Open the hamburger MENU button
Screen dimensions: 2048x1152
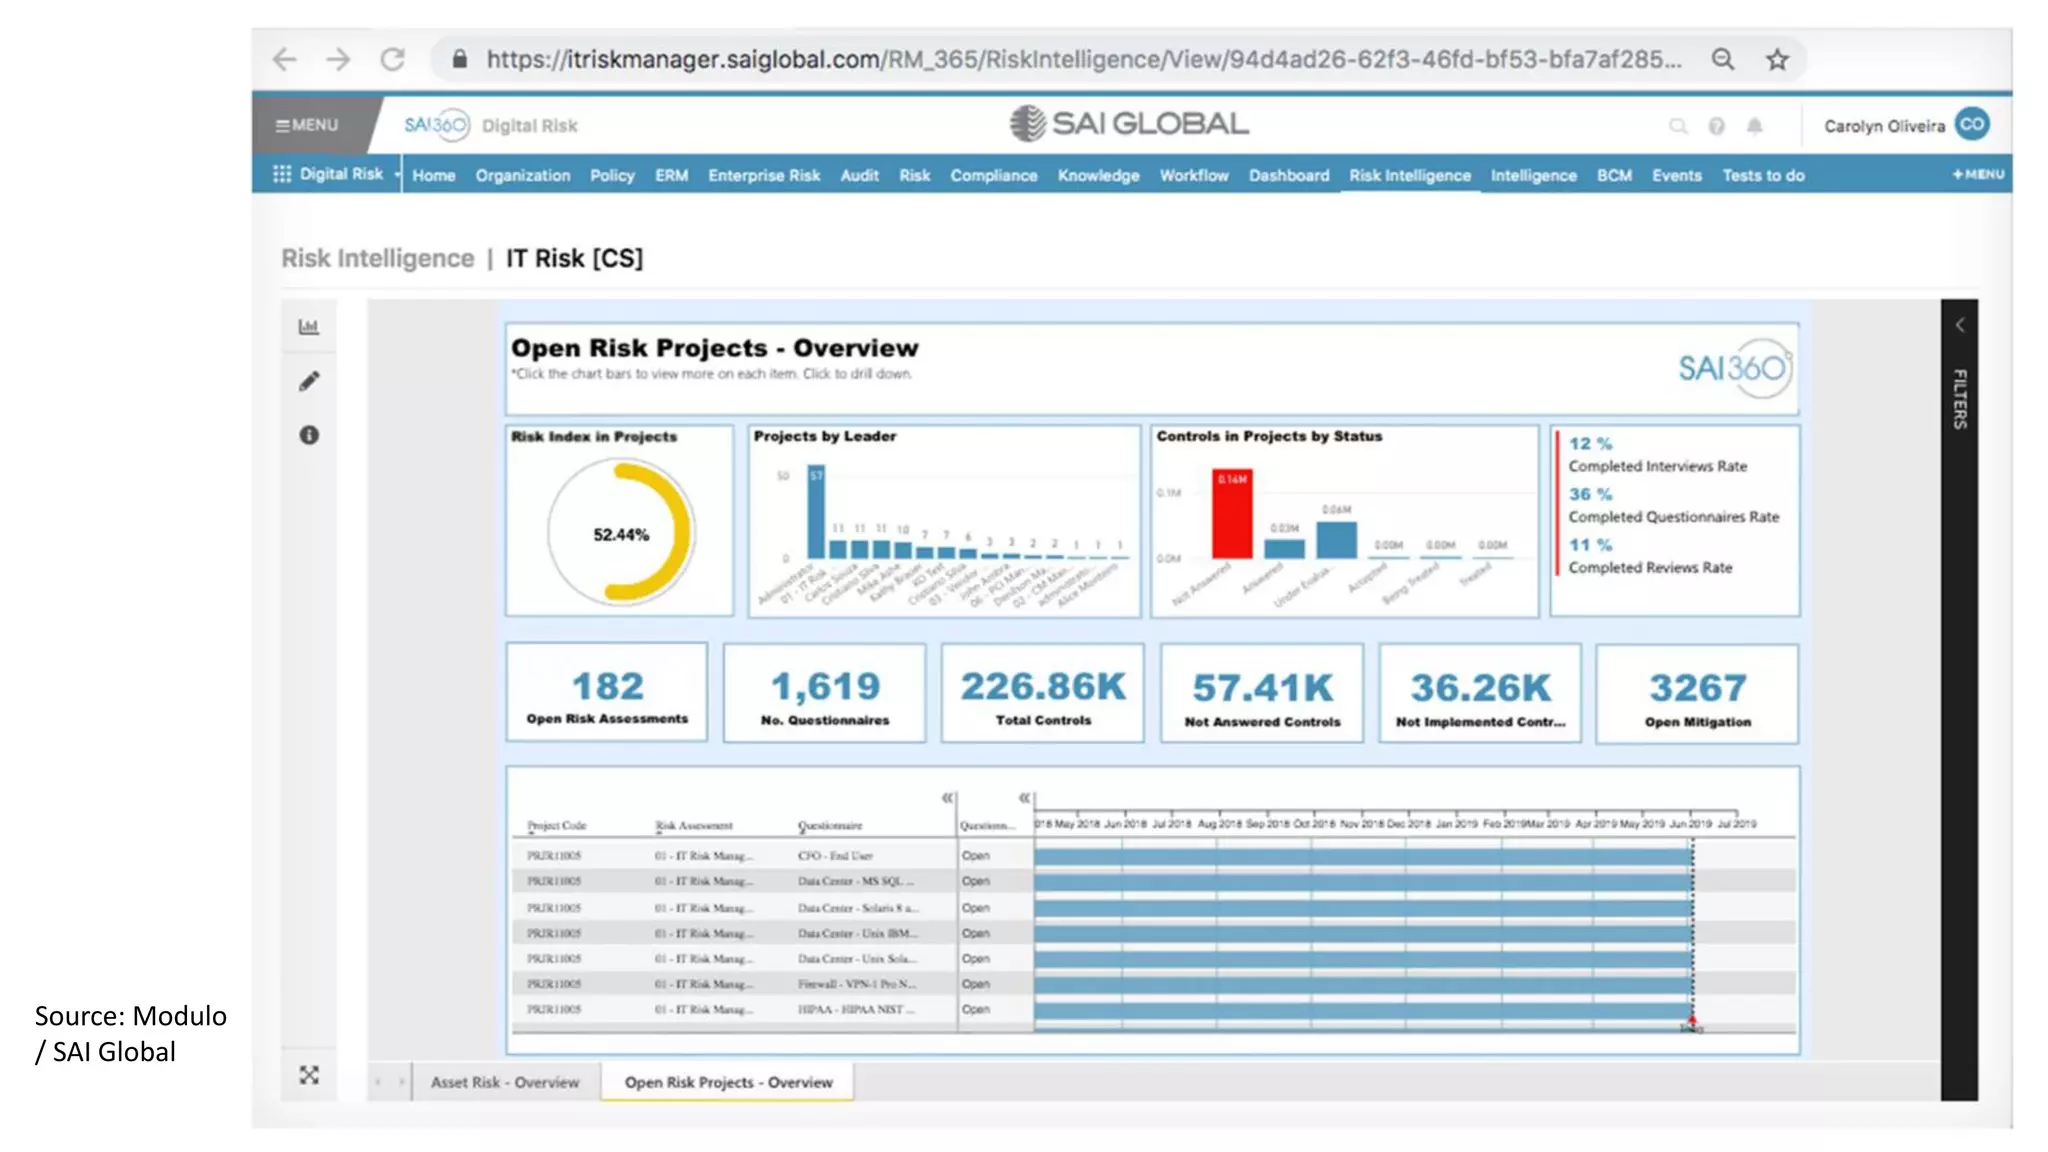coord(307,125)
